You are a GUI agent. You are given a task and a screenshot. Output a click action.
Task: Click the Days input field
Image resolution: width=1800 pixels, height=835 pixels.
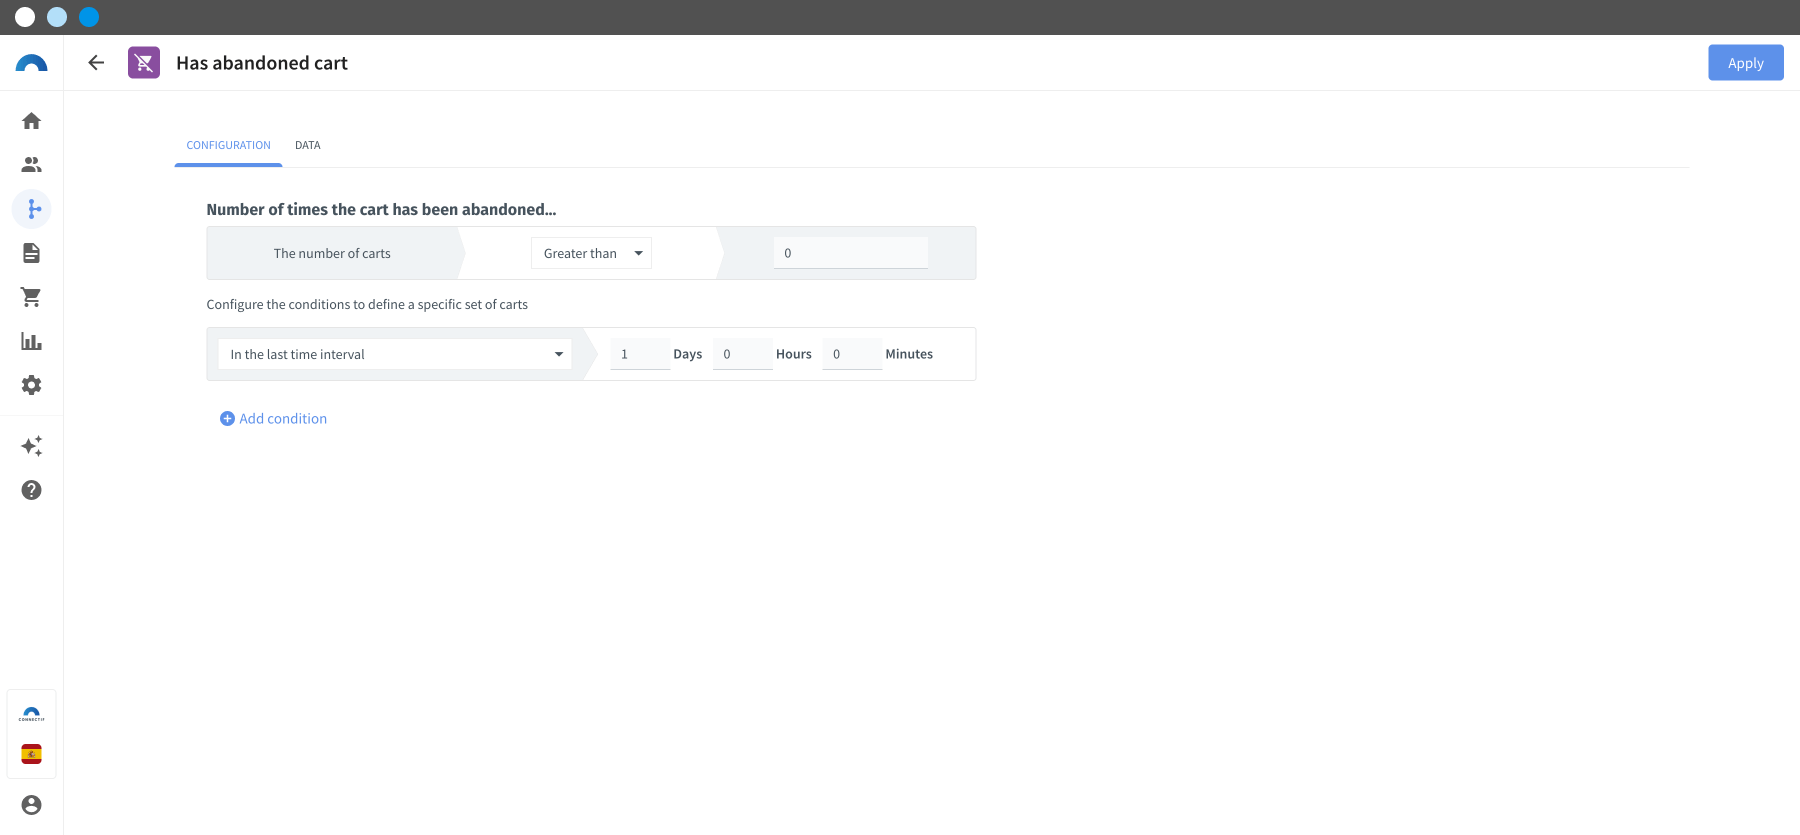point(640,354)
